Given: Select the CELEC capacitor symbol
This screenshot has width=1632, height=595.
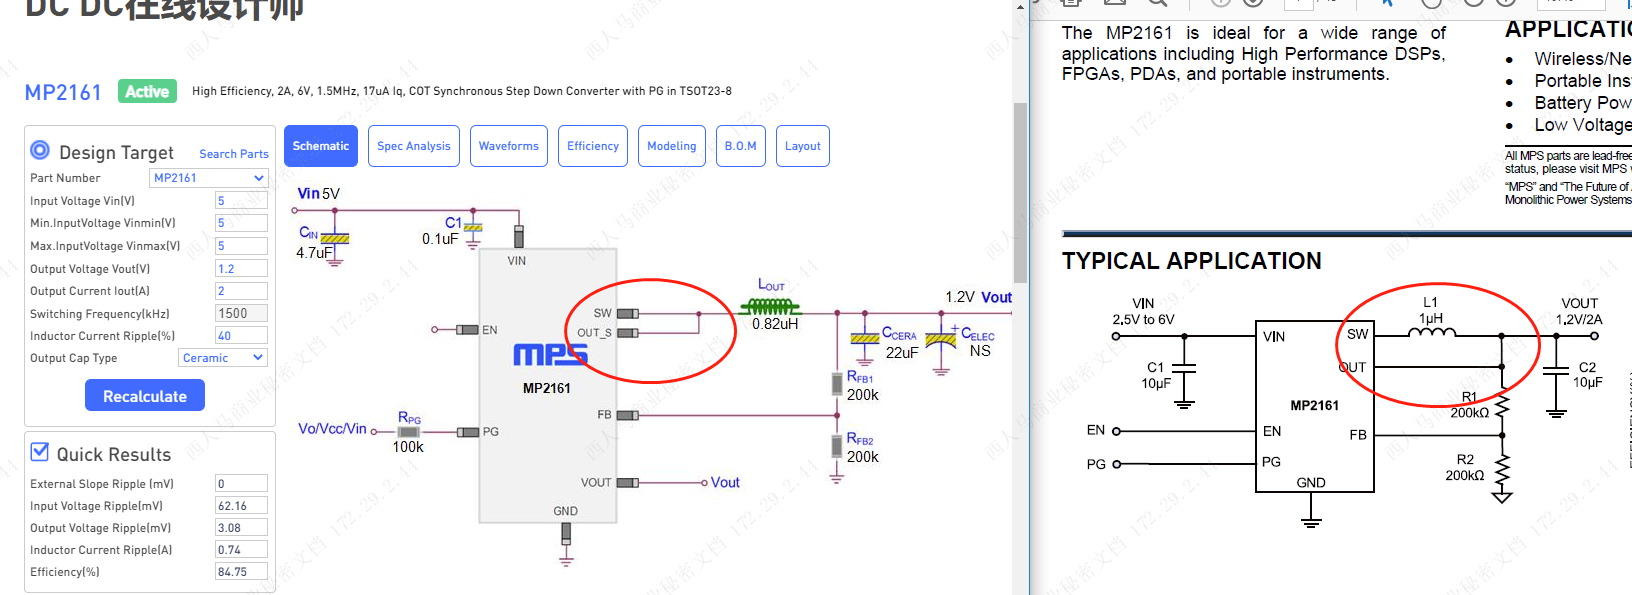Looking at the screenshot, I should point(941,340).
